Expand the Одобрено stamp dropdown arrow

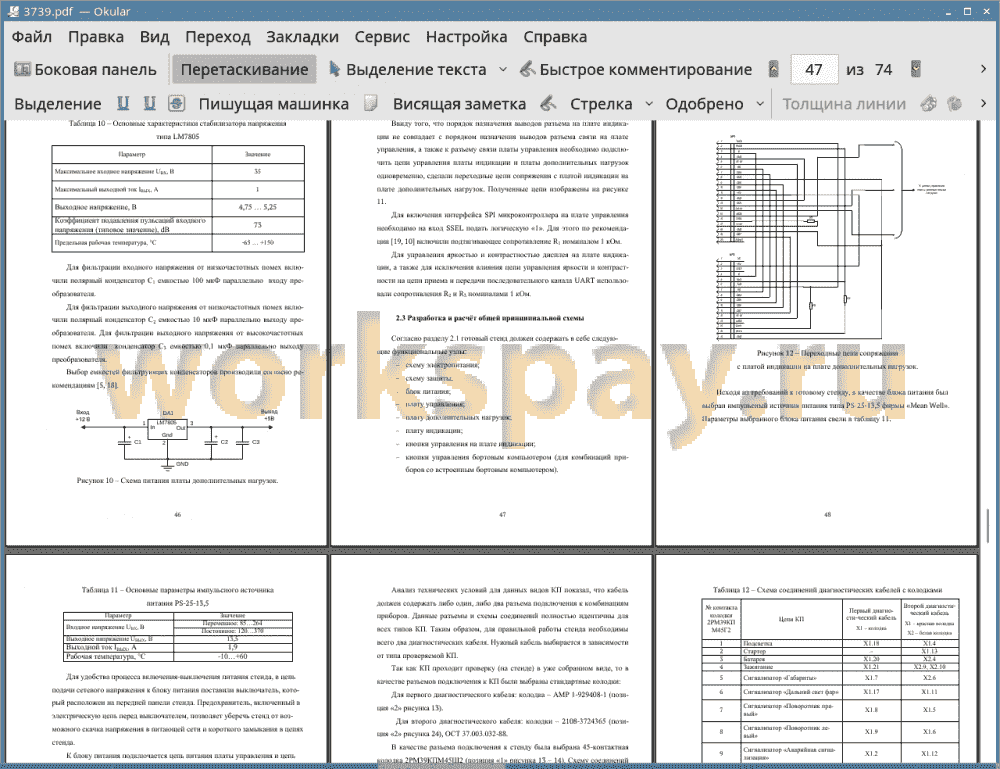[x=760, y=104]
